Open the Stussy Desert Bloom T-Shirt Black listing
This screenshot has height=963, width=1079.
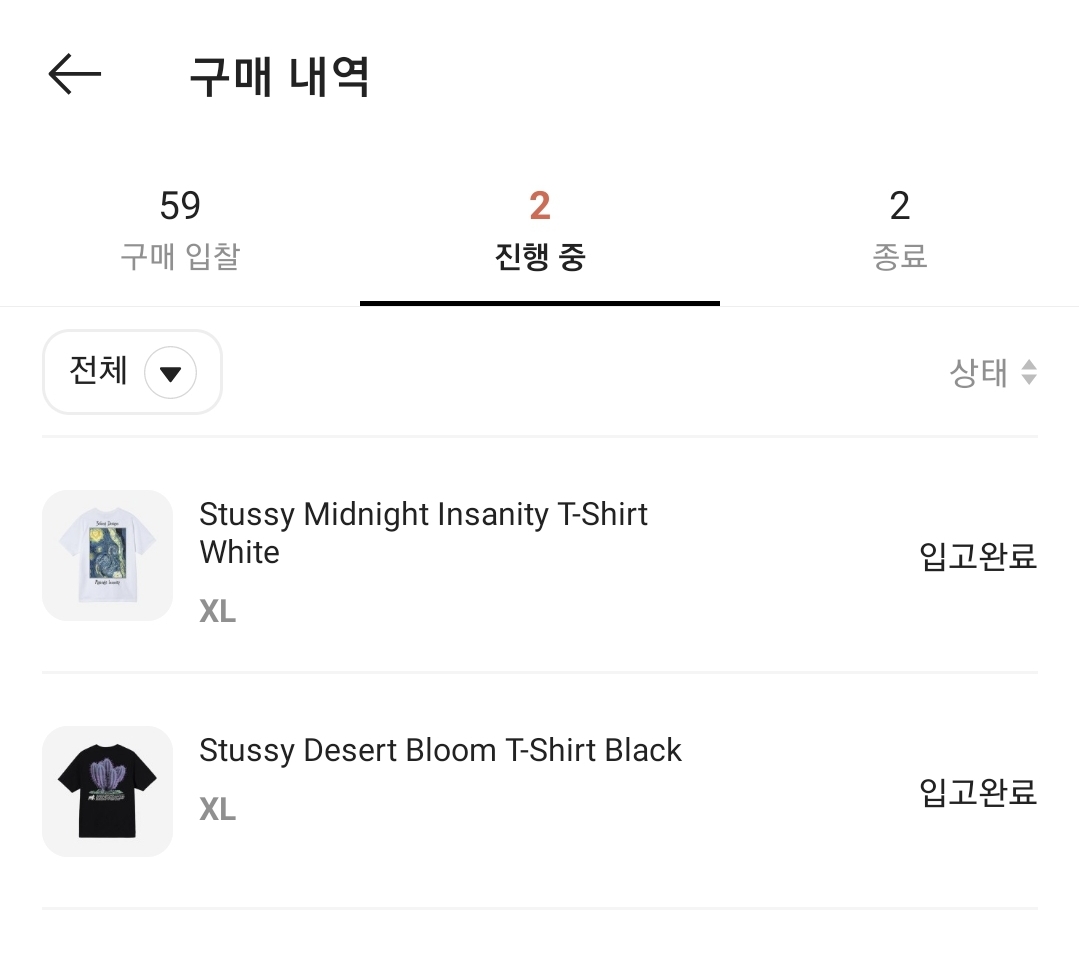point(440,750)
